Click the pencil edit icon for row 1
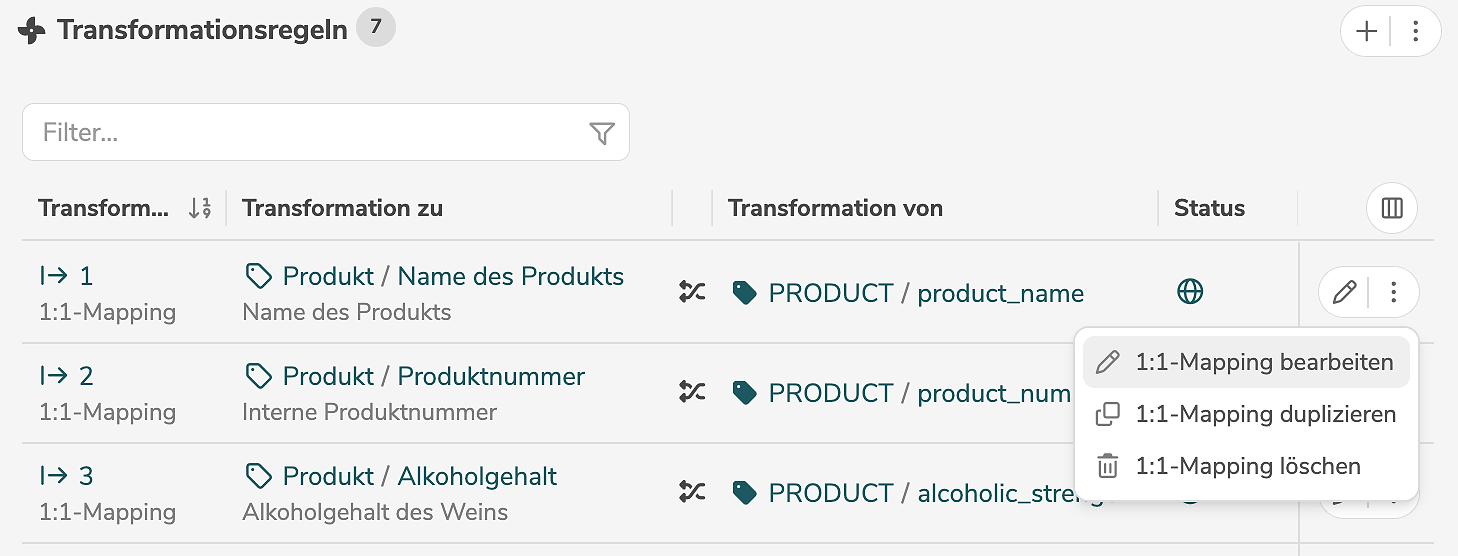The image size is (1458, 556). coord(1345,292)
